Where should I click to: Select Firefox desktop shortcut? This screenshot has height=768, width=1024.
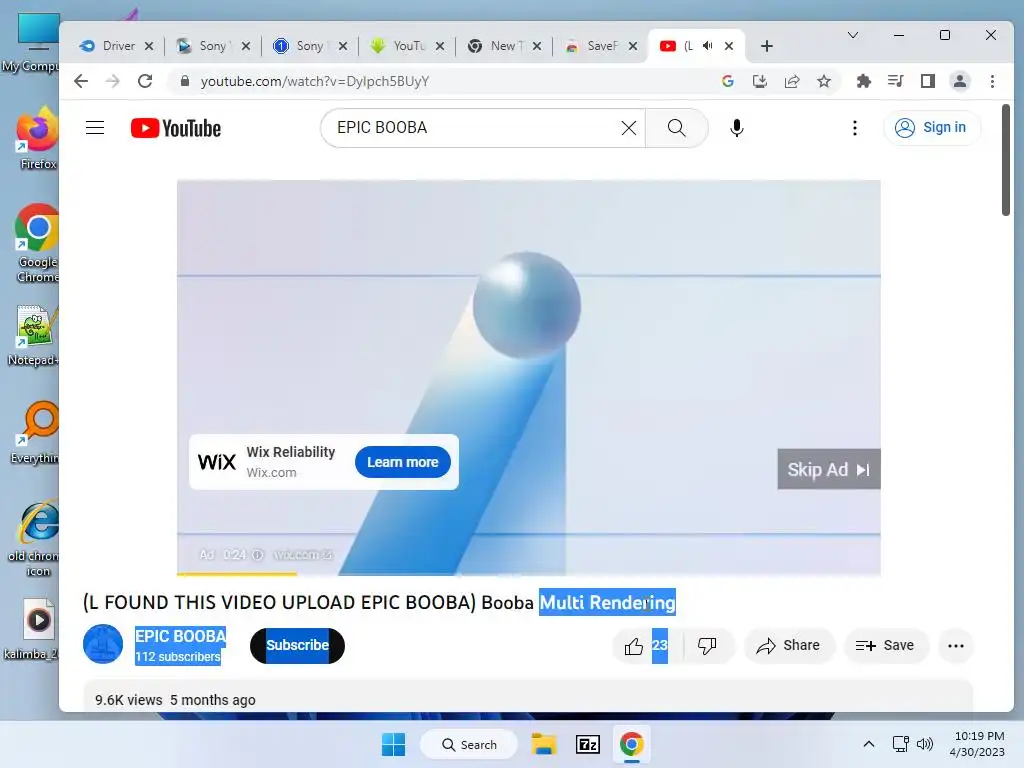tap(37, 139)
